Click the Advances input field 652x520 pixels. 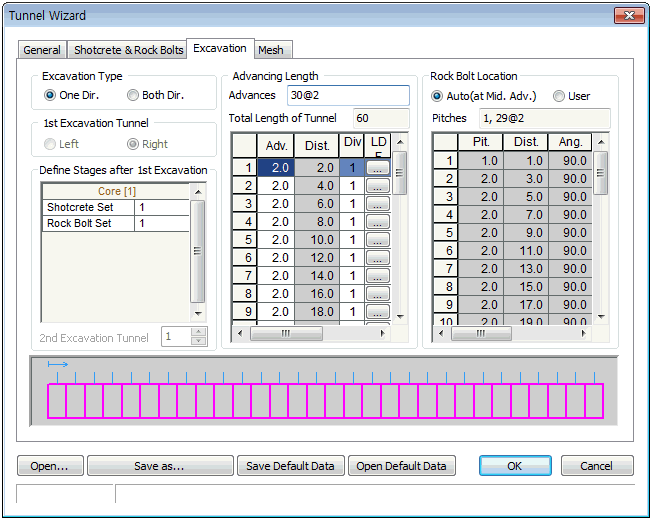point(347,95)
